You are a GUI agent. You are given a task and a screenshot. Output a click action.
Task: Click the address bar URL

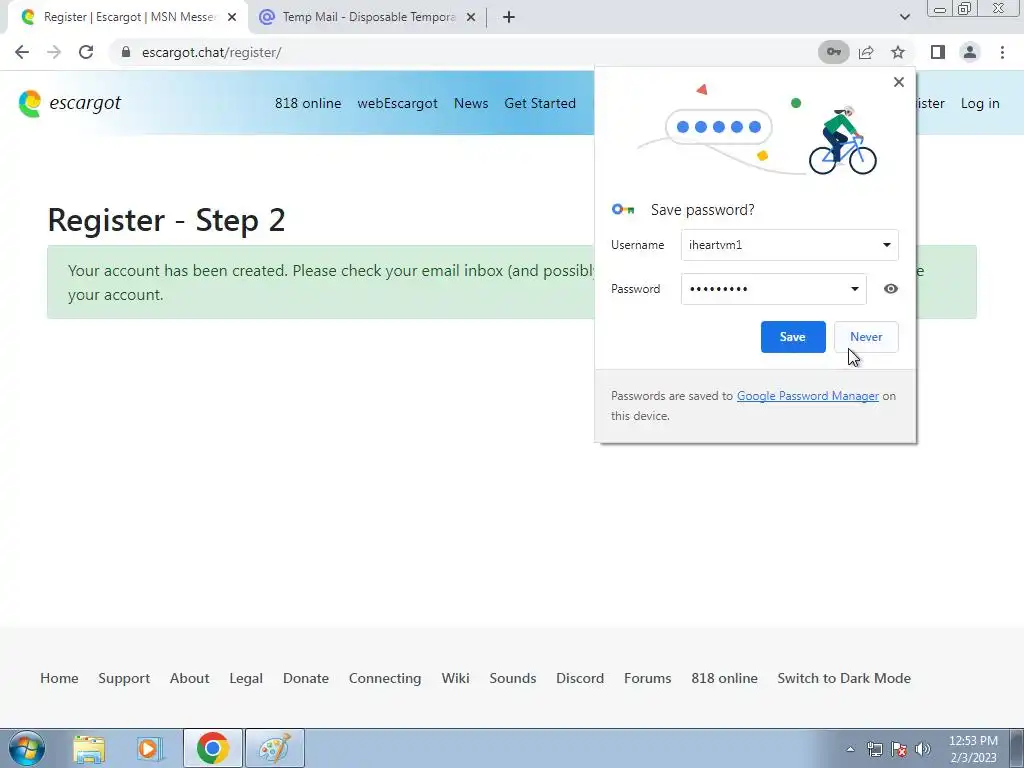tap(212, 52)
